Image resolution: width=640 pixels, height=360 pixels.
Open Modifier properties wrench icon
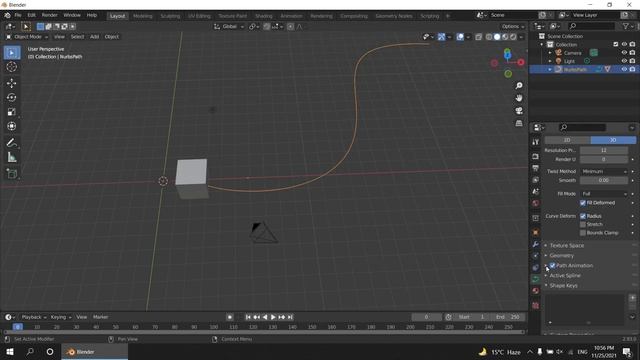click(x=536, y=244)
